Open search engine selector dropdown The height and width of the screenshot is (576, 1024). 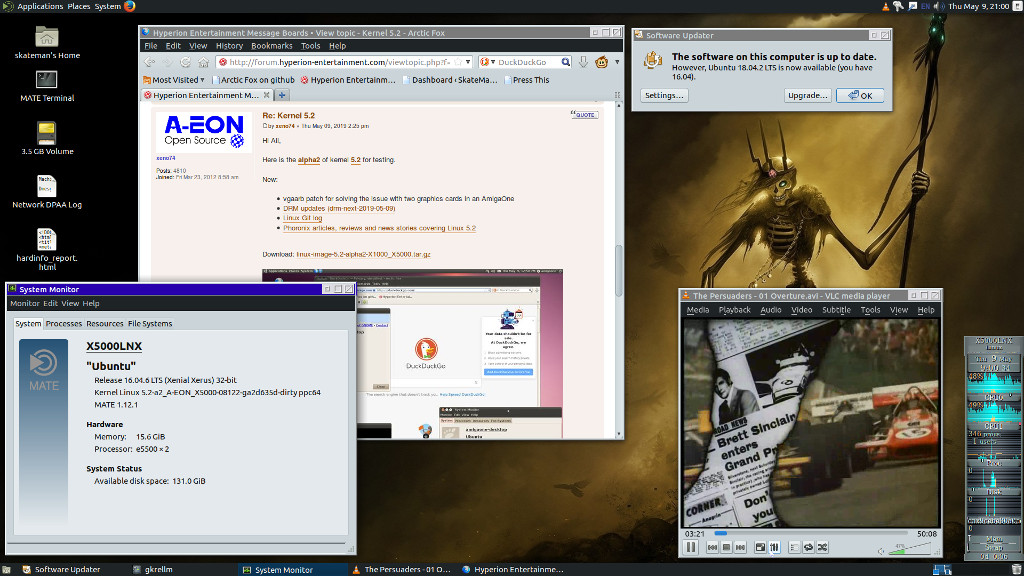coord(487,62)
